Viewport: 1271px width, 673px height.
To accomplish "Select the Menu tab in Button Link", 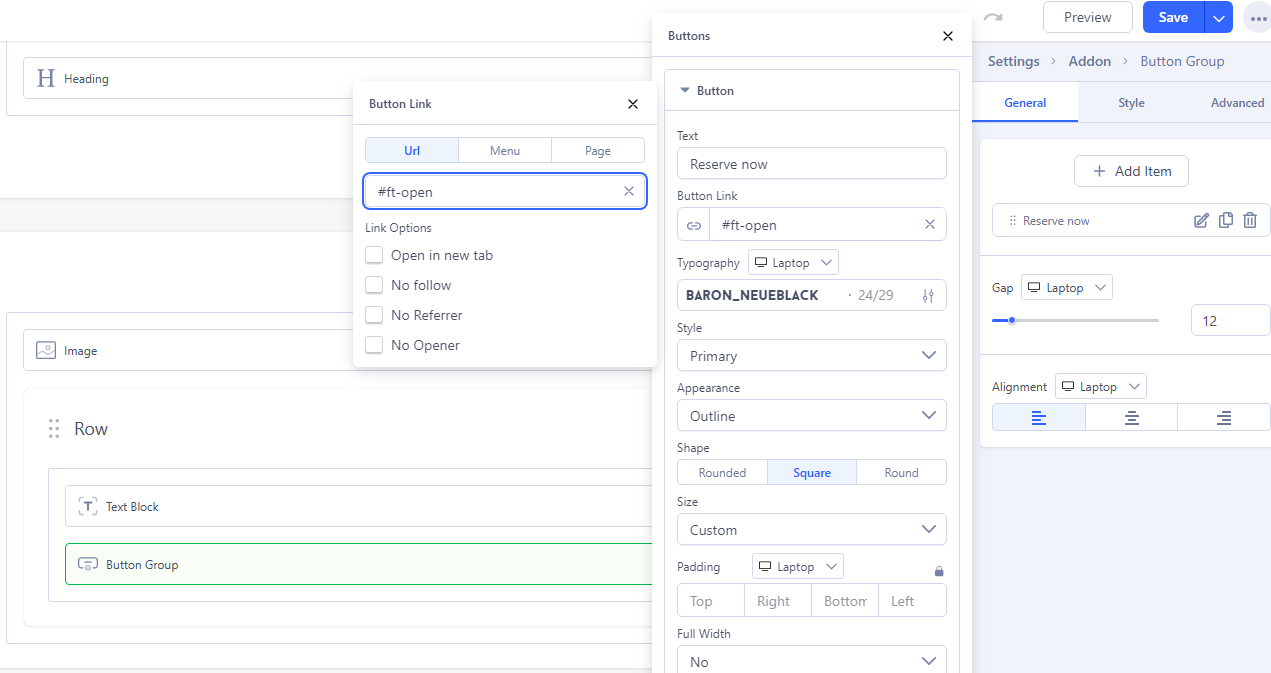I will 505,151.
